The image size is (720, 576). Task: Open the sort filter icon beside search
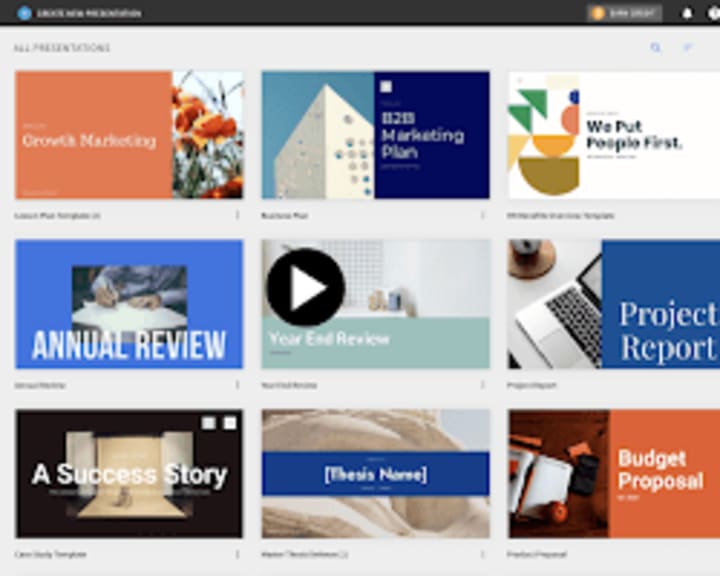click(x=687, y=47)
